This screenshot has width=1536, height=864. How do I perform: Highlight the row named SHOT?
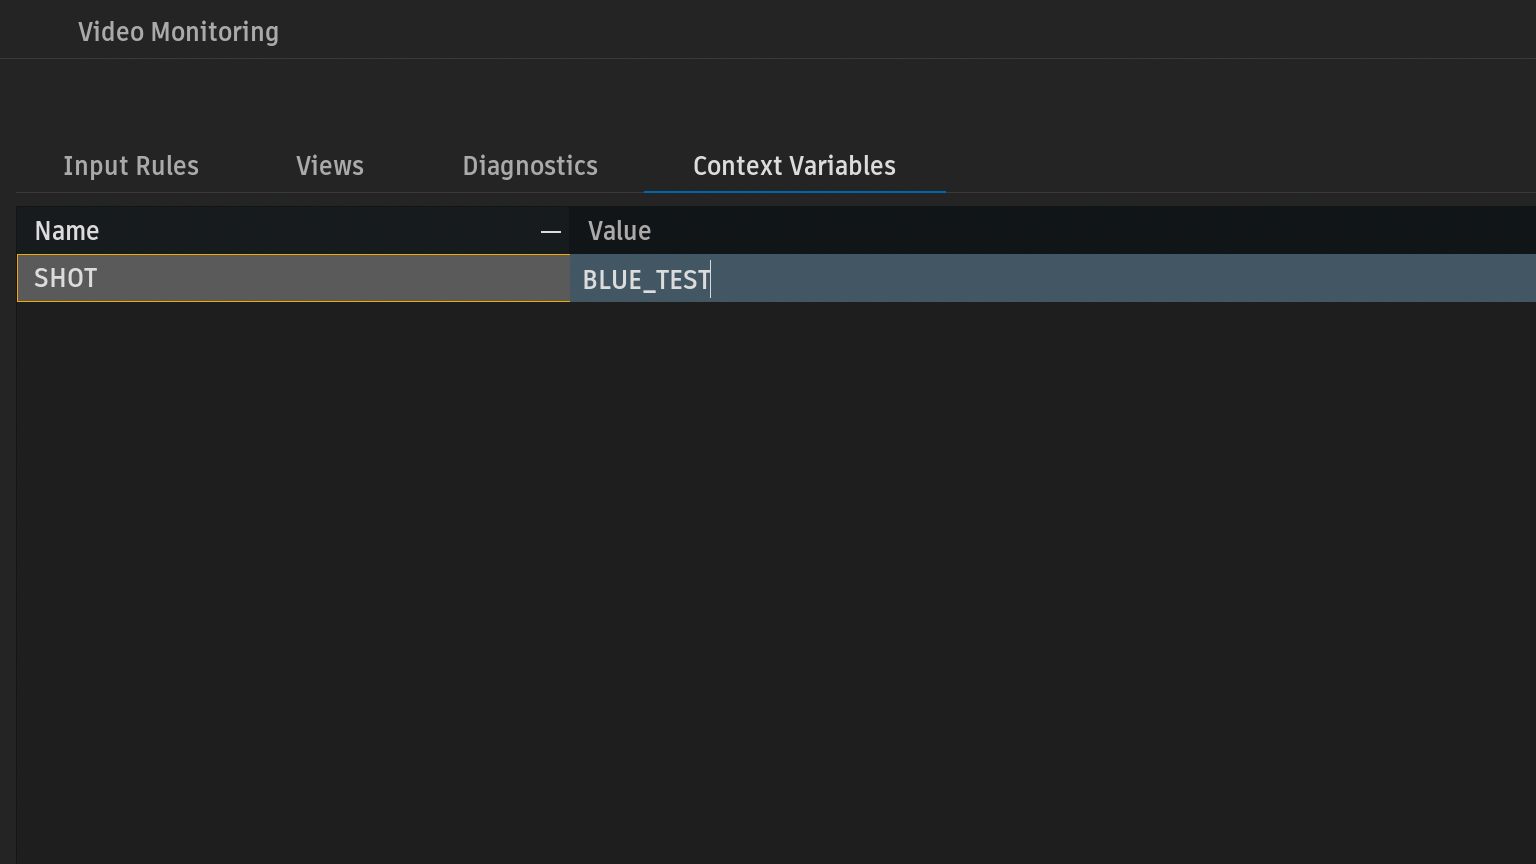(x=290, y=278)
